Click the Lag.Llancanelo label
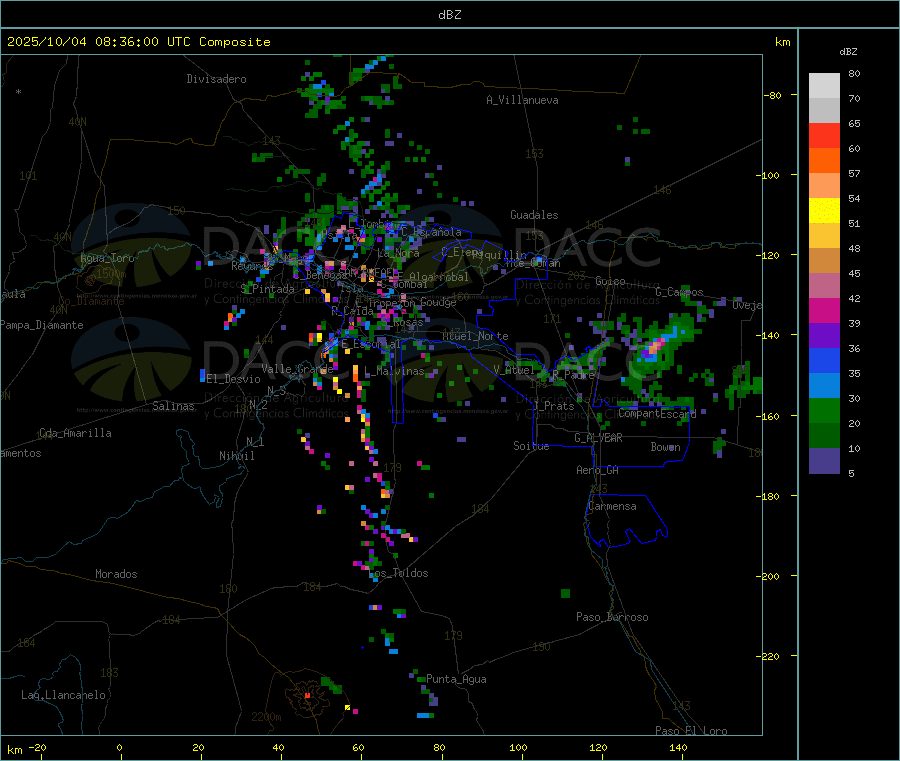 click(64, 695)
